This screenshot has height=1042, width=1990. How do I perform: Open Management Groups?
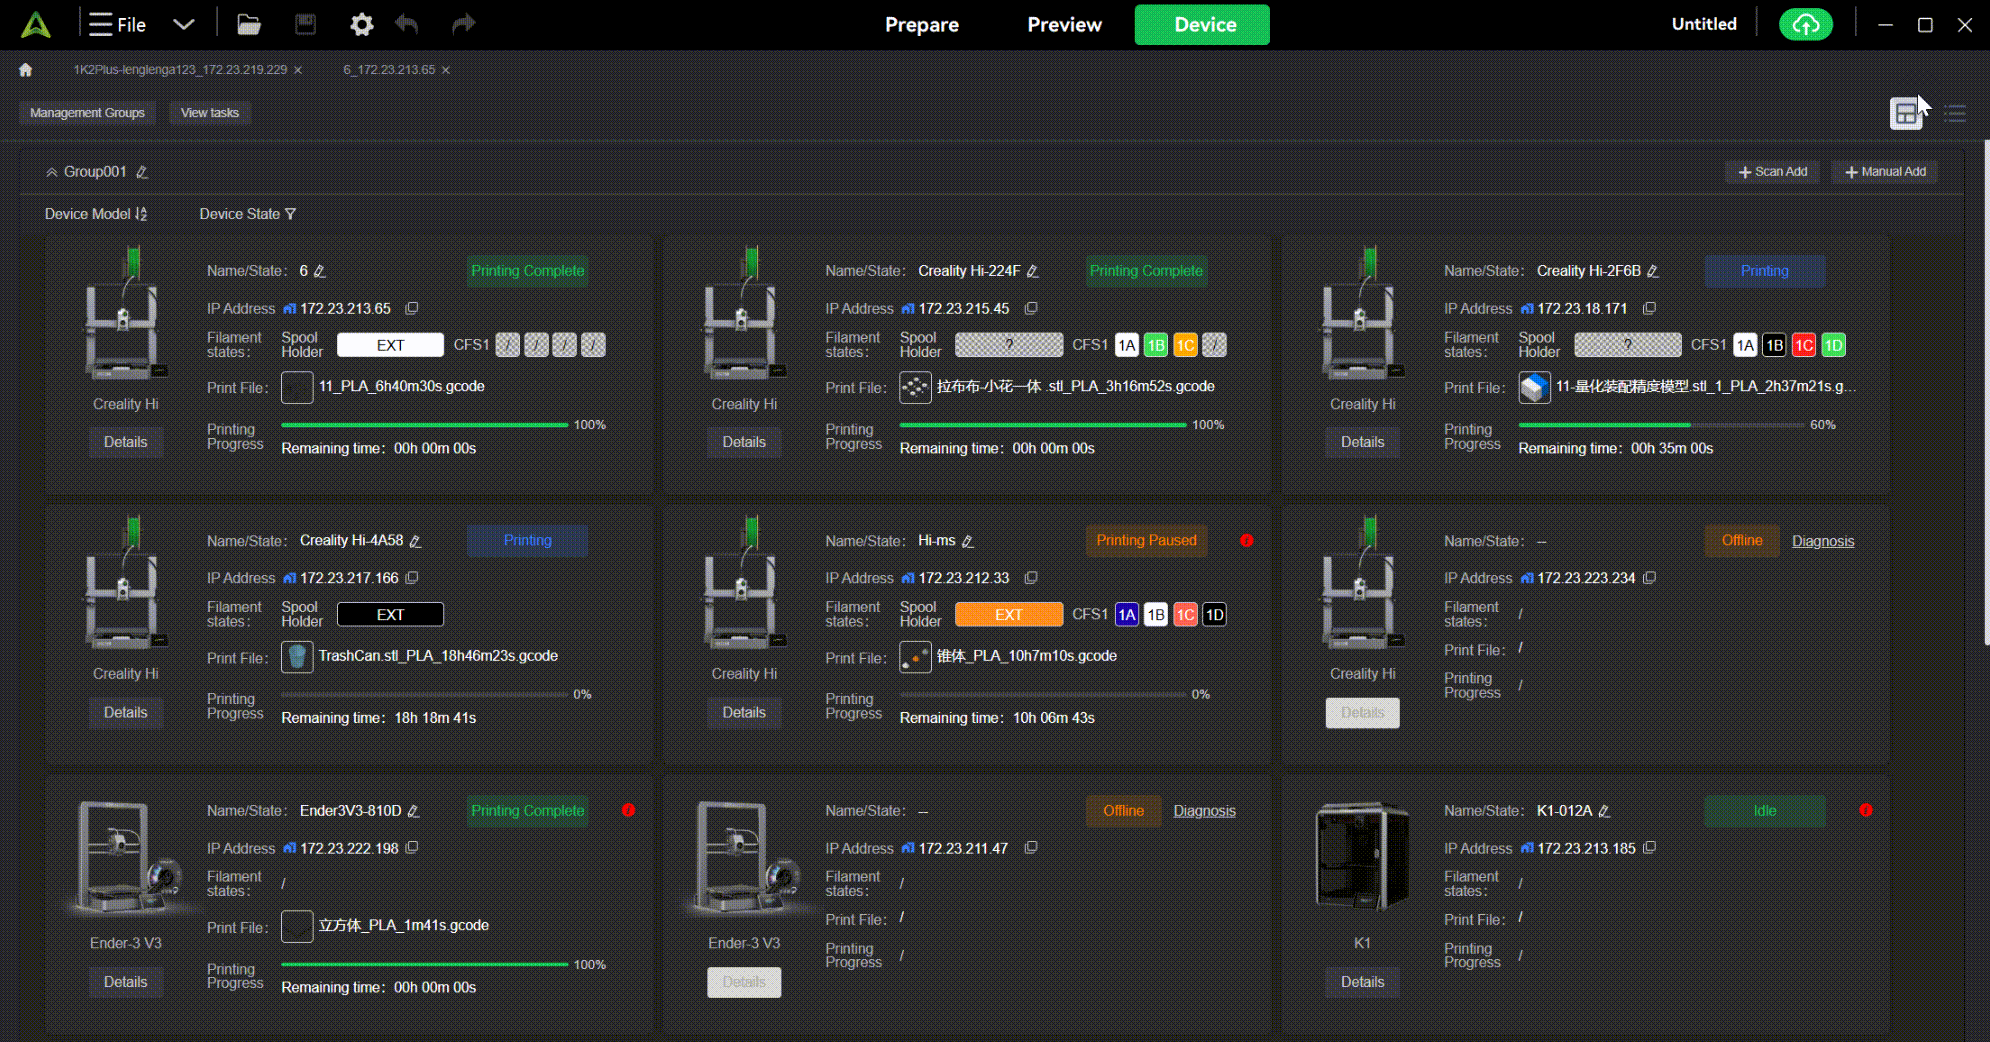point(87,113)
